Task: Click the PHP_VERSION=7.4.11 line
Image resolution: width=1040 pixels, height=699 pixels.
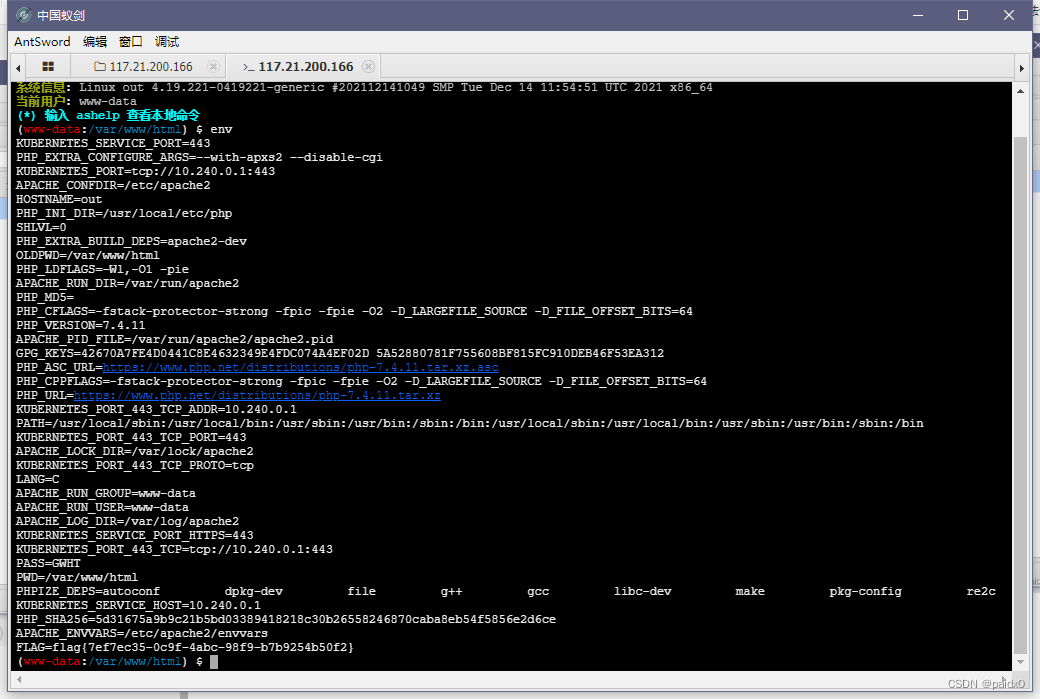Action: point(80,325)
